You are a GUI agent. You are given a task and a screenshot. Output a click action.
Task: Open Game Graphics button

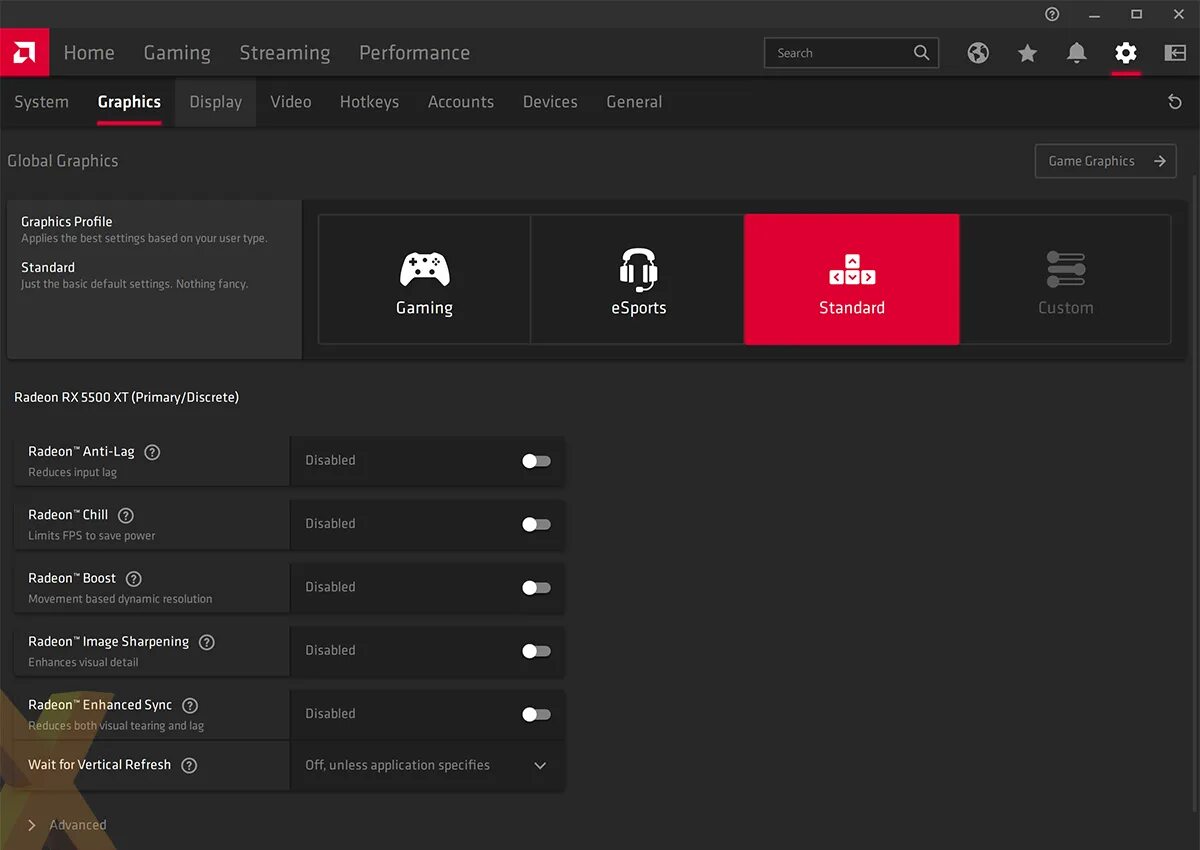pyautogui.click(x=1106, y=161)
